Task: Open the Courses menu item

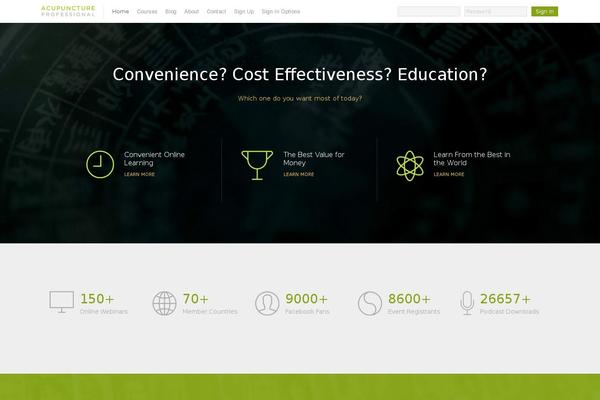Action: [x=147, y=11]
